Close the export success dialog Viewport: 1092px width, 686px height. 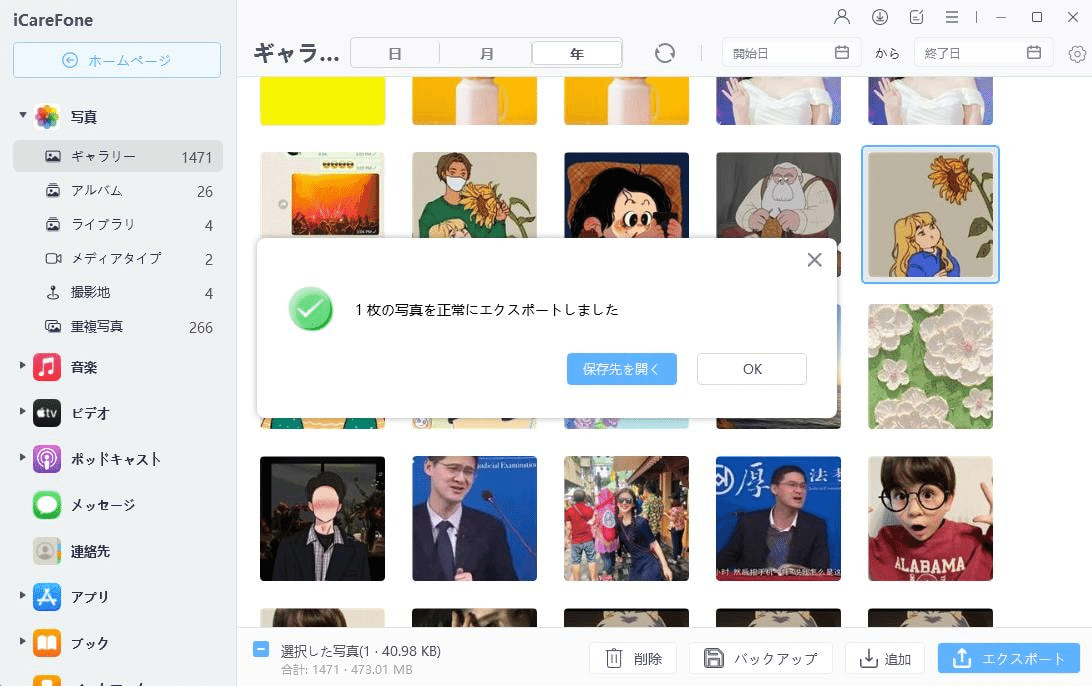click(x=814, y=260)
